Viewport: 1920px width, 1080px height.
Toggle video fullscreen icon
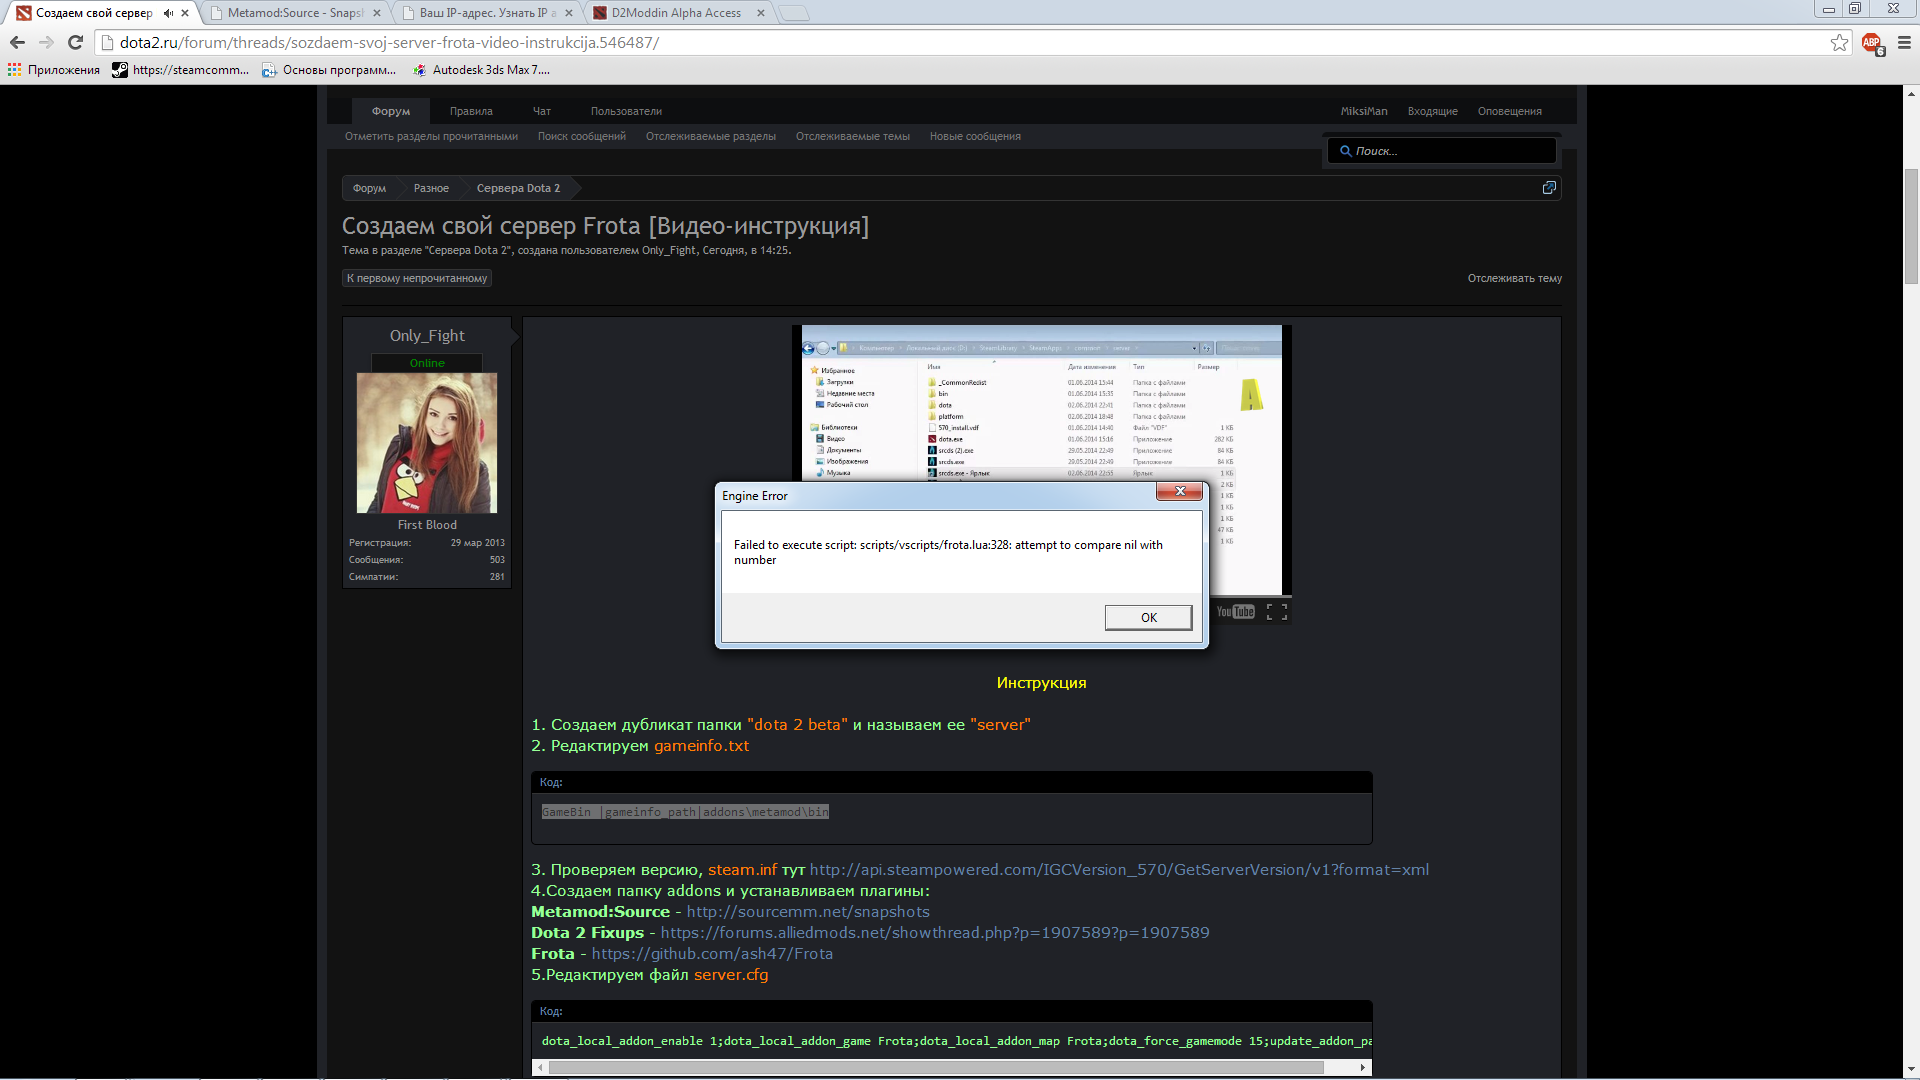click(x=1276, y=612)
